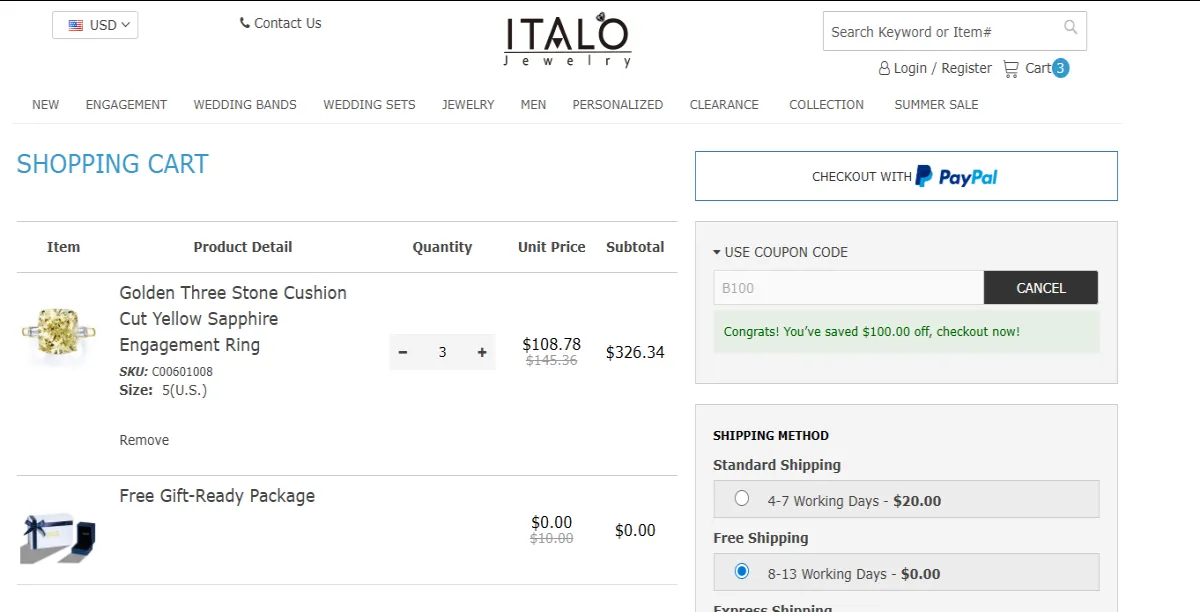
Task: Click the struck-through $10.00 package price
Action: pyautogui.click(x=551, y=539)
